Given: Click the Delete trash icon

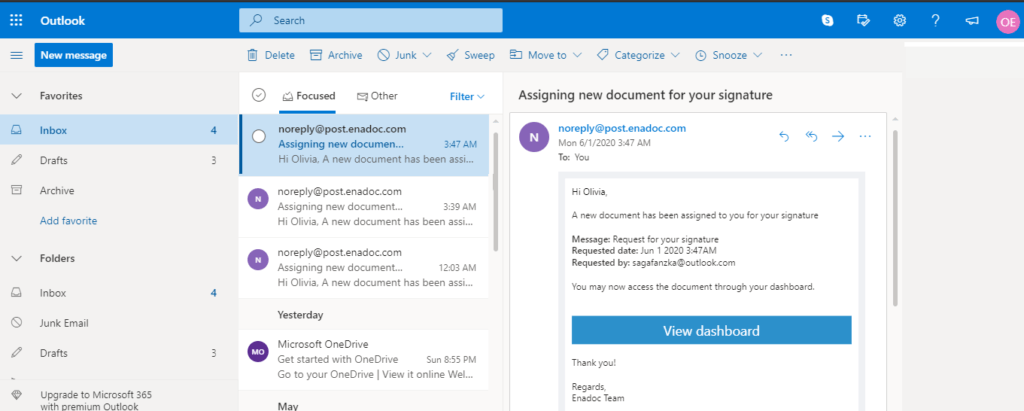Looking at the screenshot, I should click(252, 56).
